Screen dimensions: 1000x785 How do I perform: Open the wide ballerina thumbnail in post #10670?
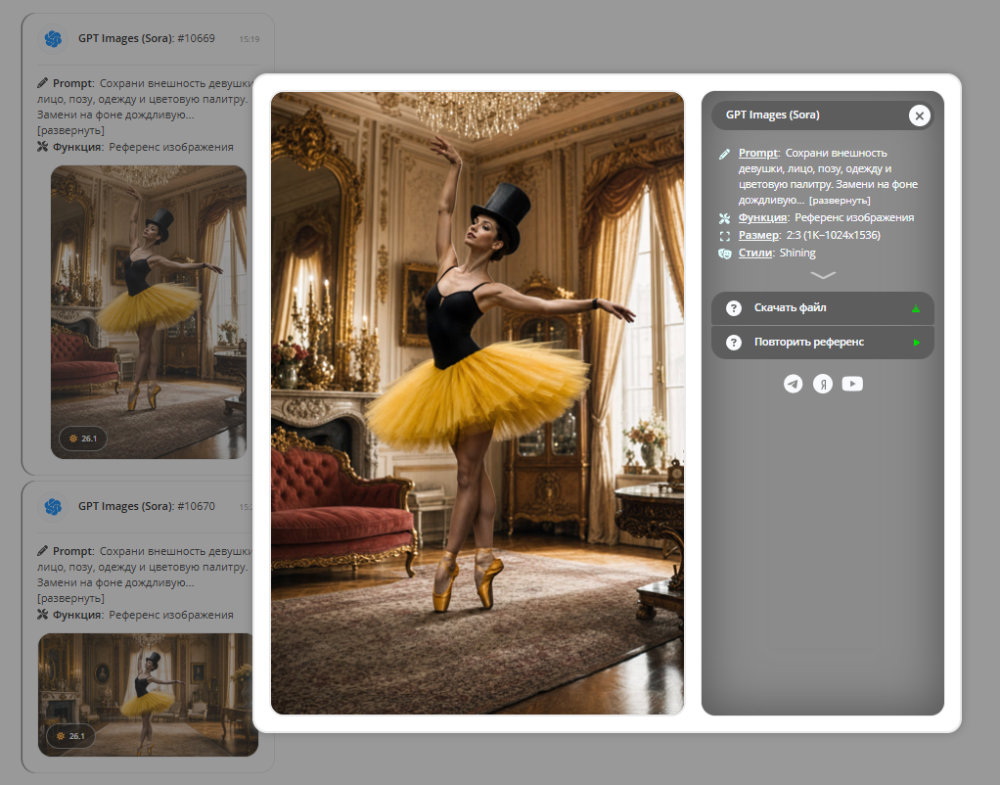click(x=148, y=695)
